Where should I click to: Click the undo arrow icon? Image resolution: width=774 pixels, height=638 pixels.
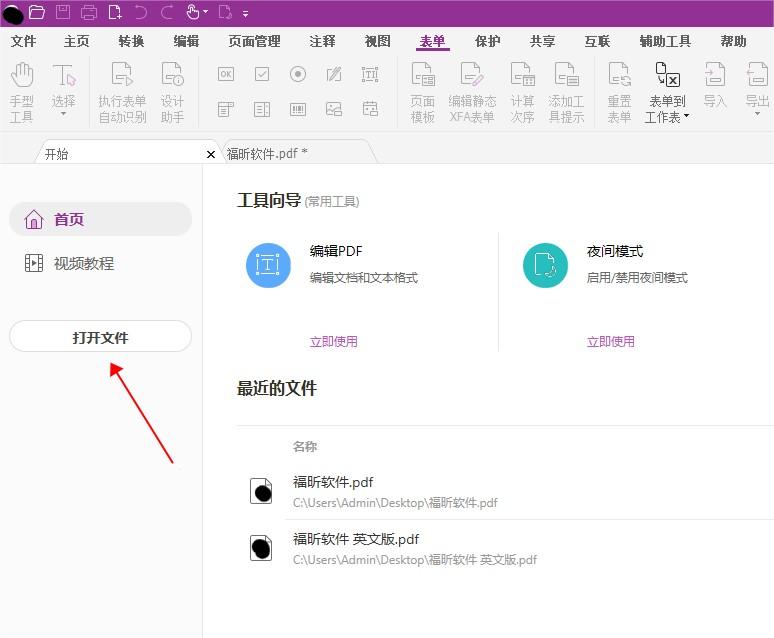[x=141, y=12]
